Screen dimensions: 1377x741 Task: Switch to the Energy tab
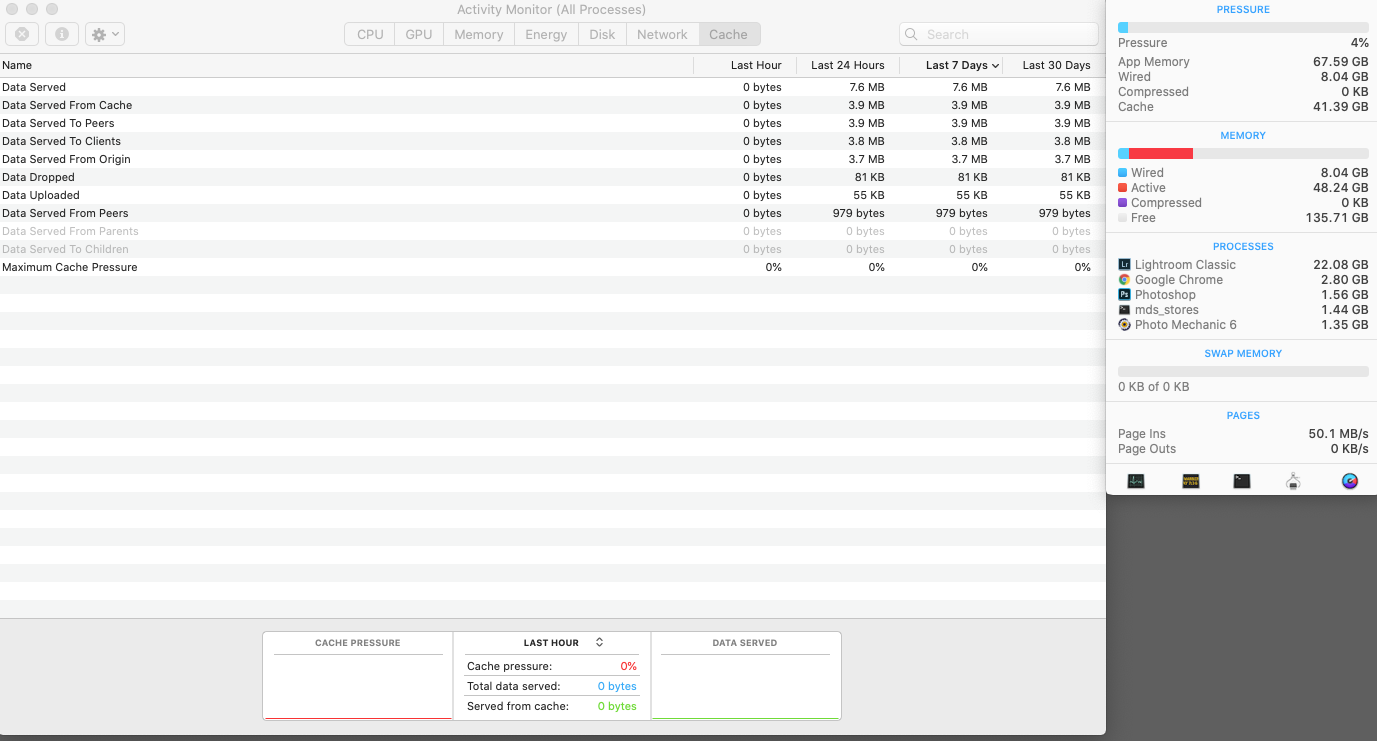pyautogui.click(x=546, y=34)
